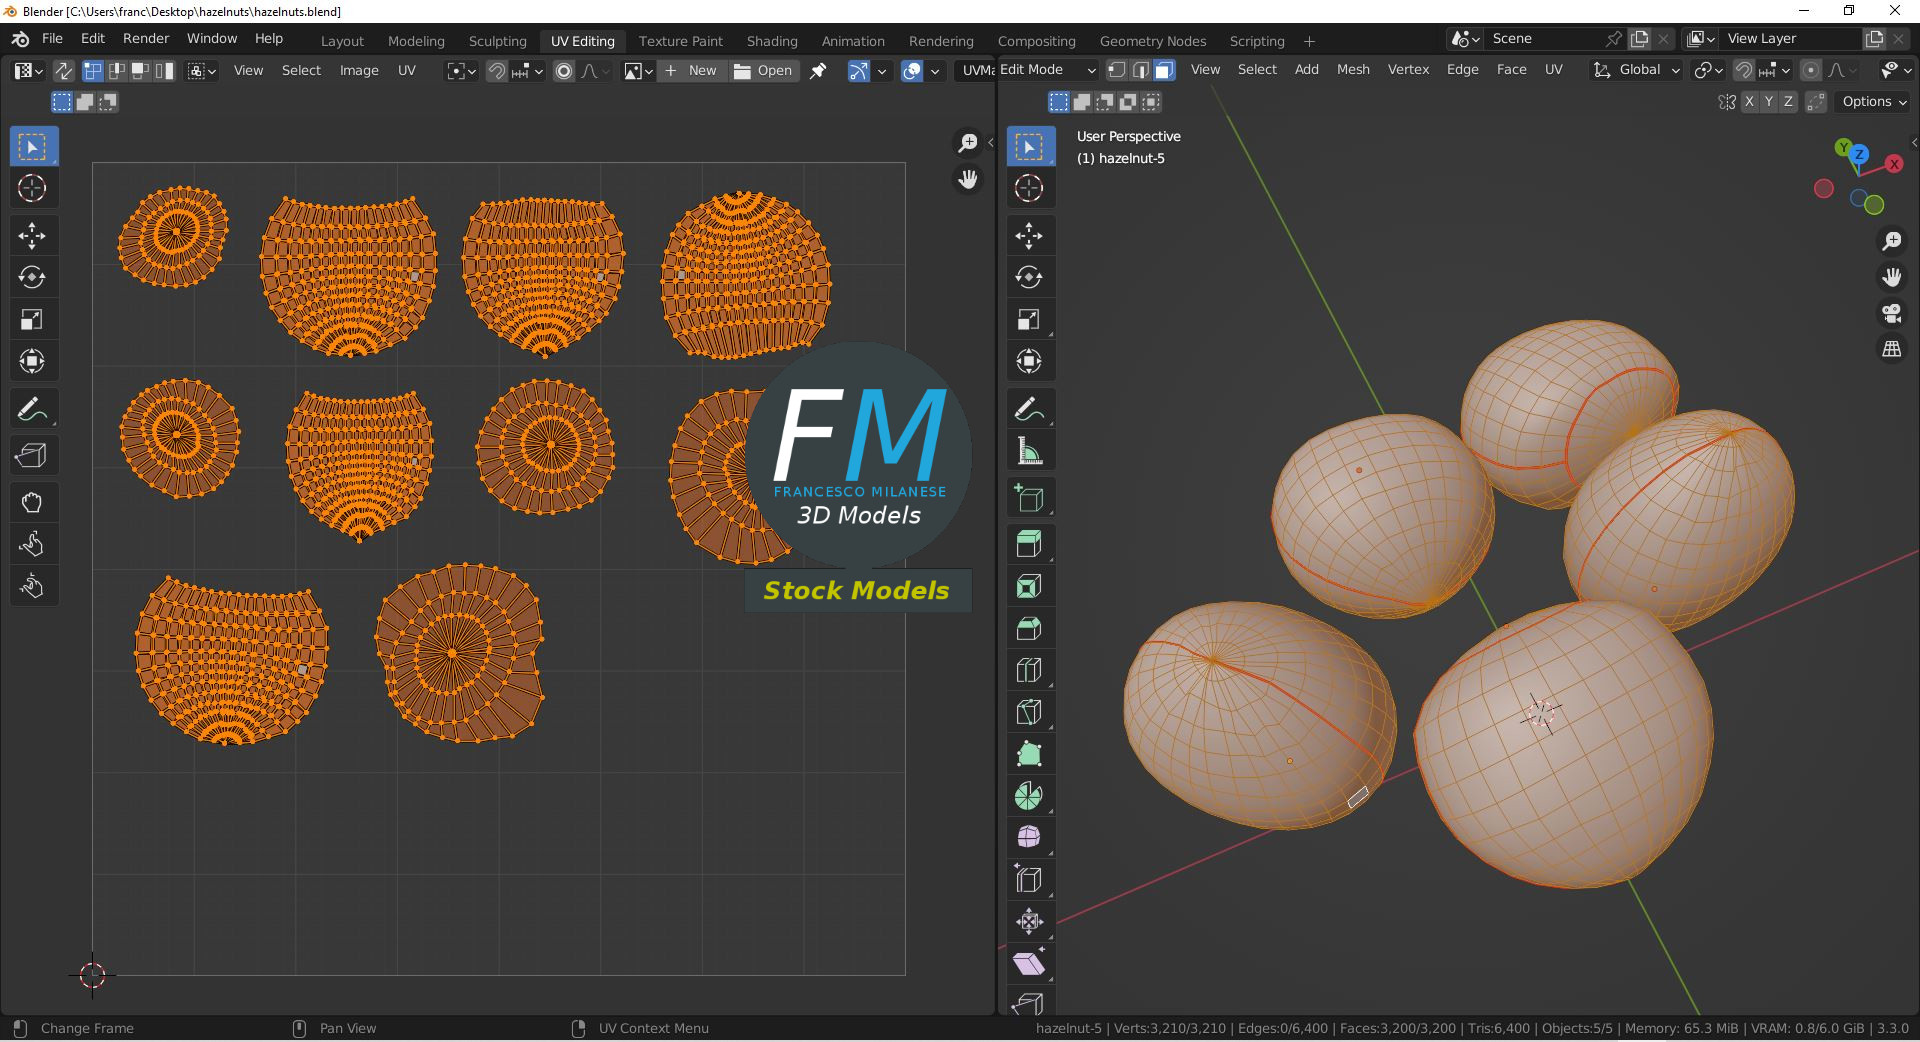Image resolution: width=1920 pixels, height=1042 pixels.
Task: Toggle X axis mirror in 3D viewport
Action: 1749,102
